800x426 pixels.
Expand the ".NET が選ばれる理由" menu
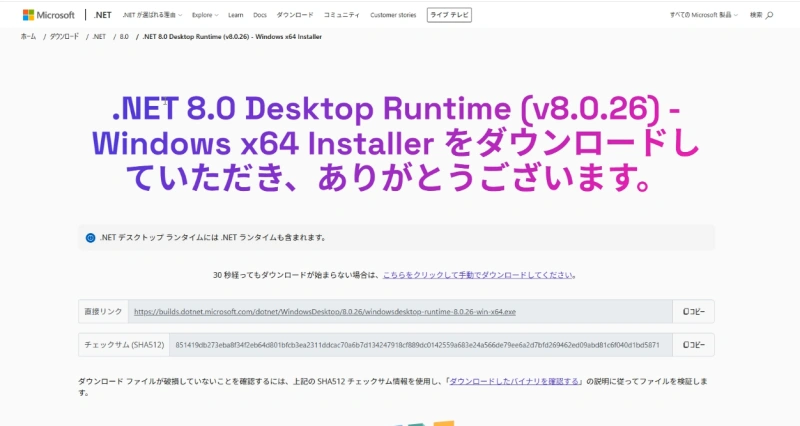coord(152,15)
